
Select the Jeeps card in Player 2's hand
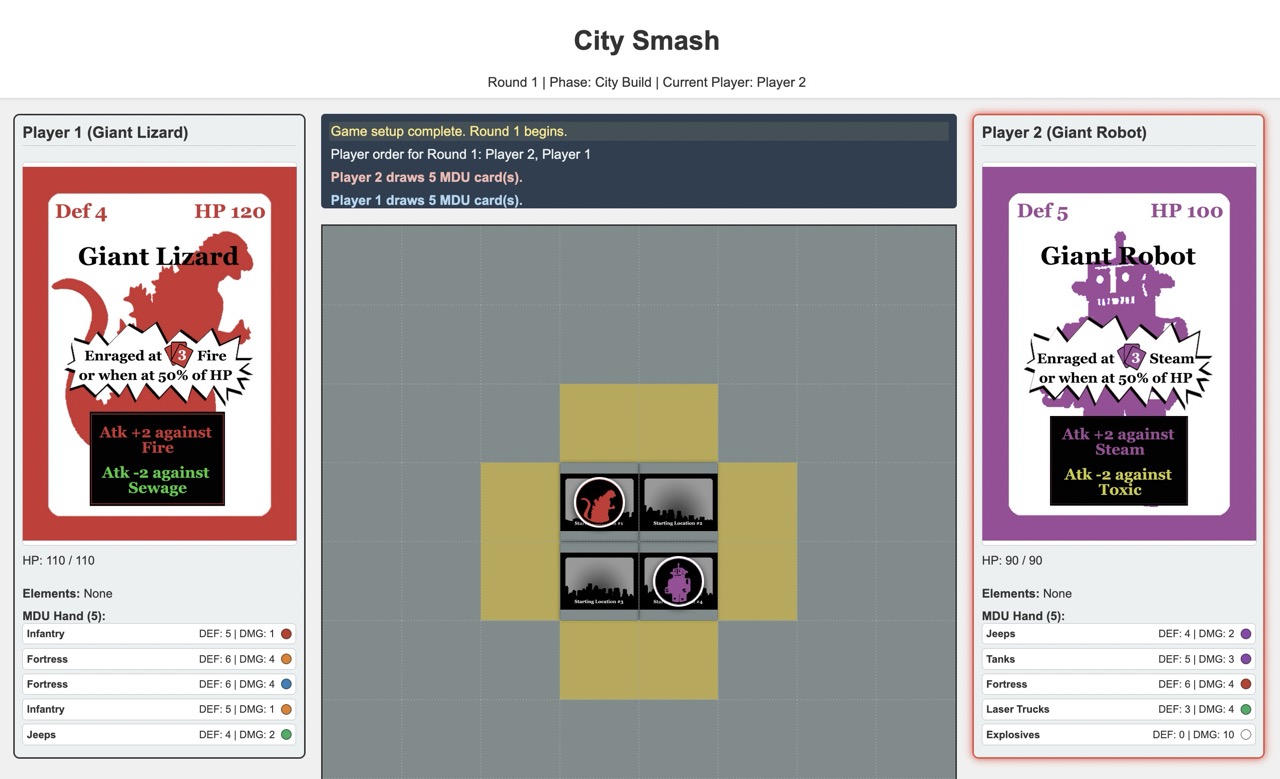point(1118,633)
